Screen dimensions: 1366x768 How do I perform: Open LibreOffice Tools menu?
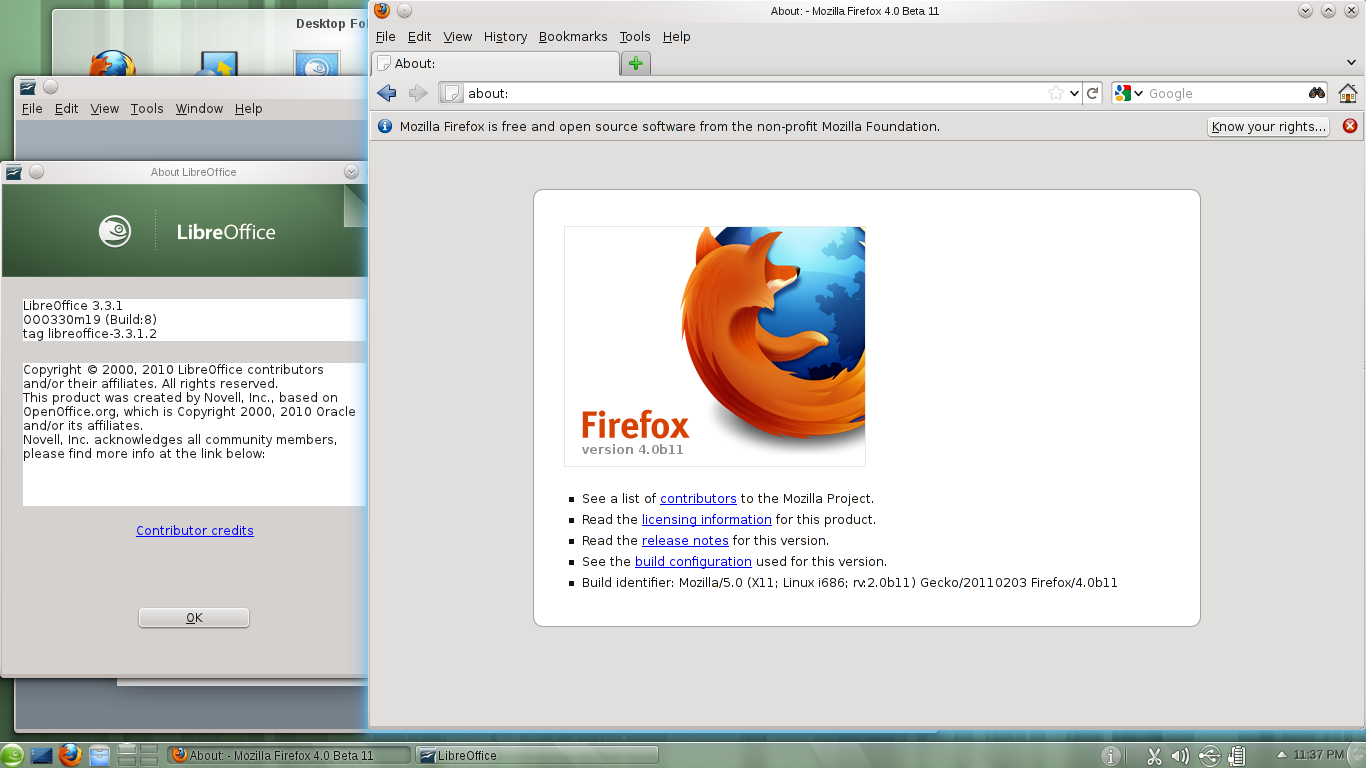coord(147,108)
